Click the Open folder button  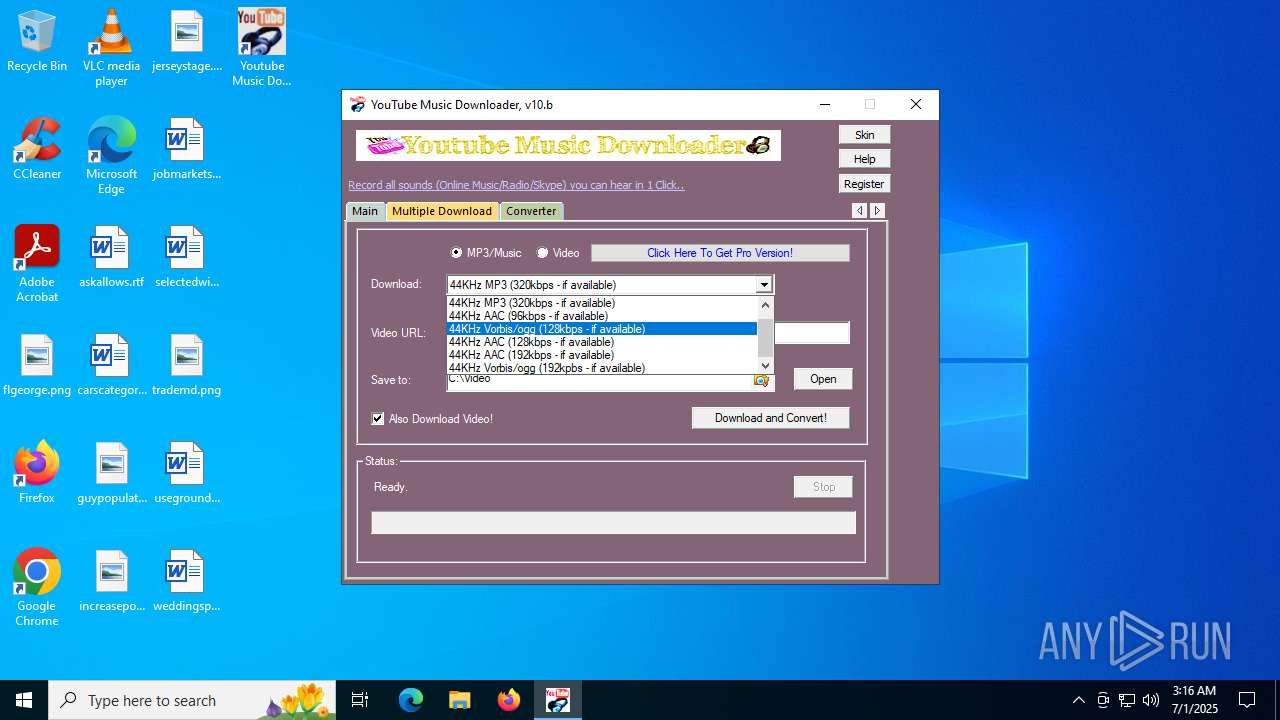coord(823,379)
